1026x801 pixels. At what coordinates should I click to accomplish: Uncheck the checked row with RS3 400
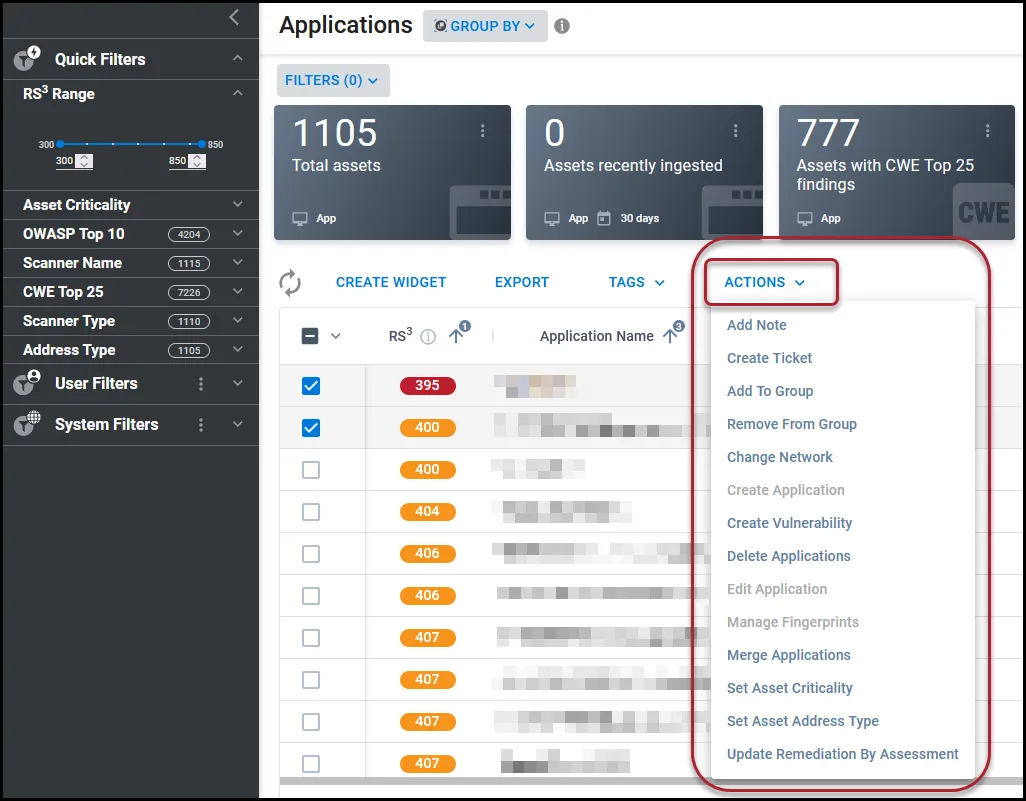(311, 428)
